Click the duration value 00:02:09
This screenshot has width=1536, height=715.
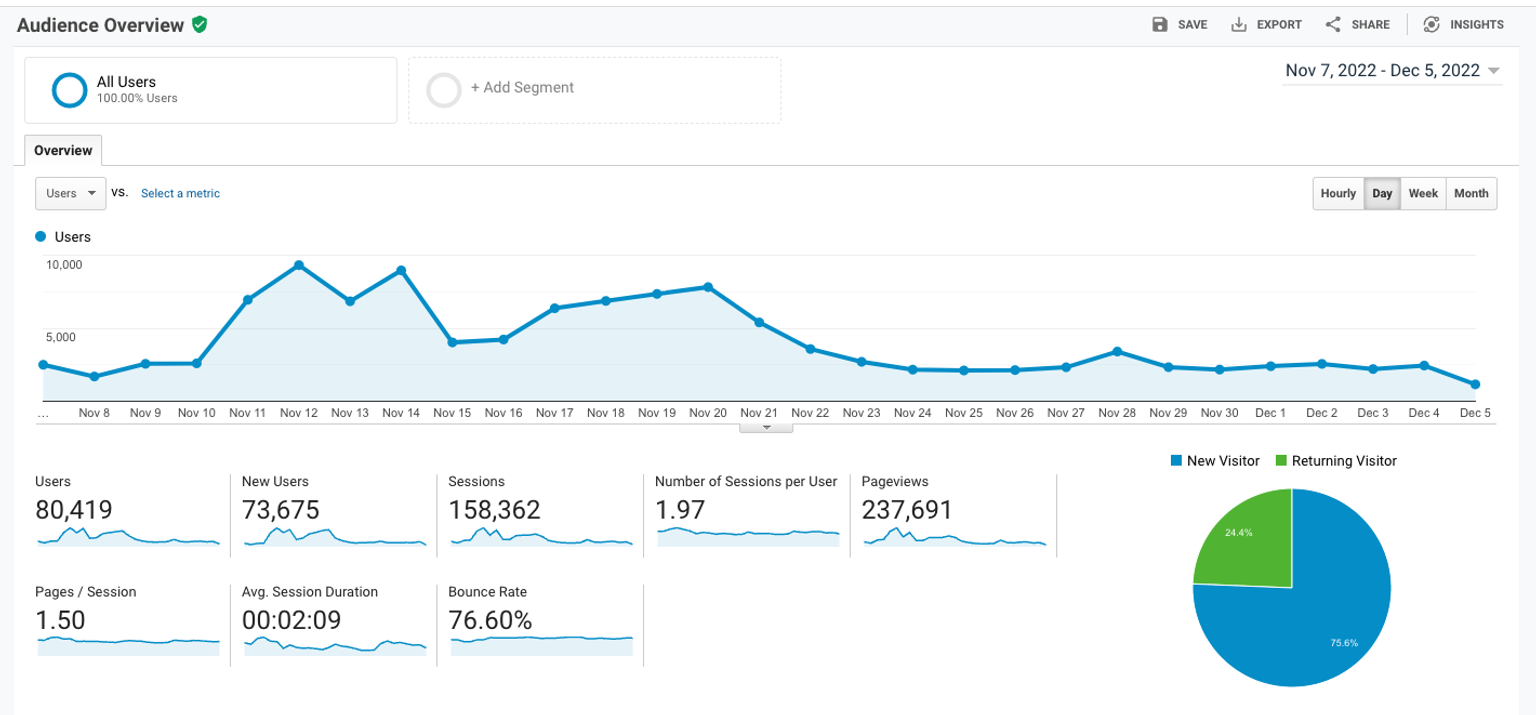(292, 620)
